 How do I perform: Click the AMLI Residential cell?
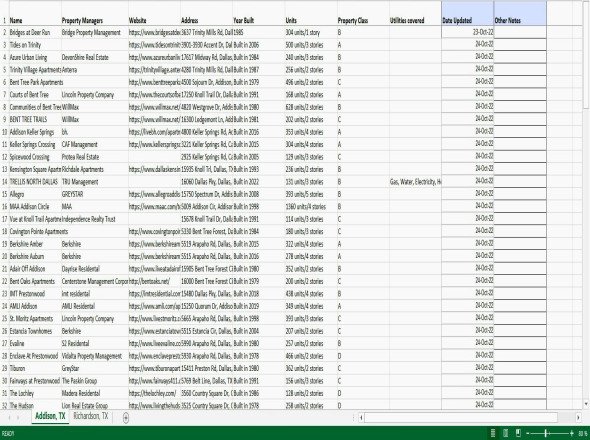[94, 306]
